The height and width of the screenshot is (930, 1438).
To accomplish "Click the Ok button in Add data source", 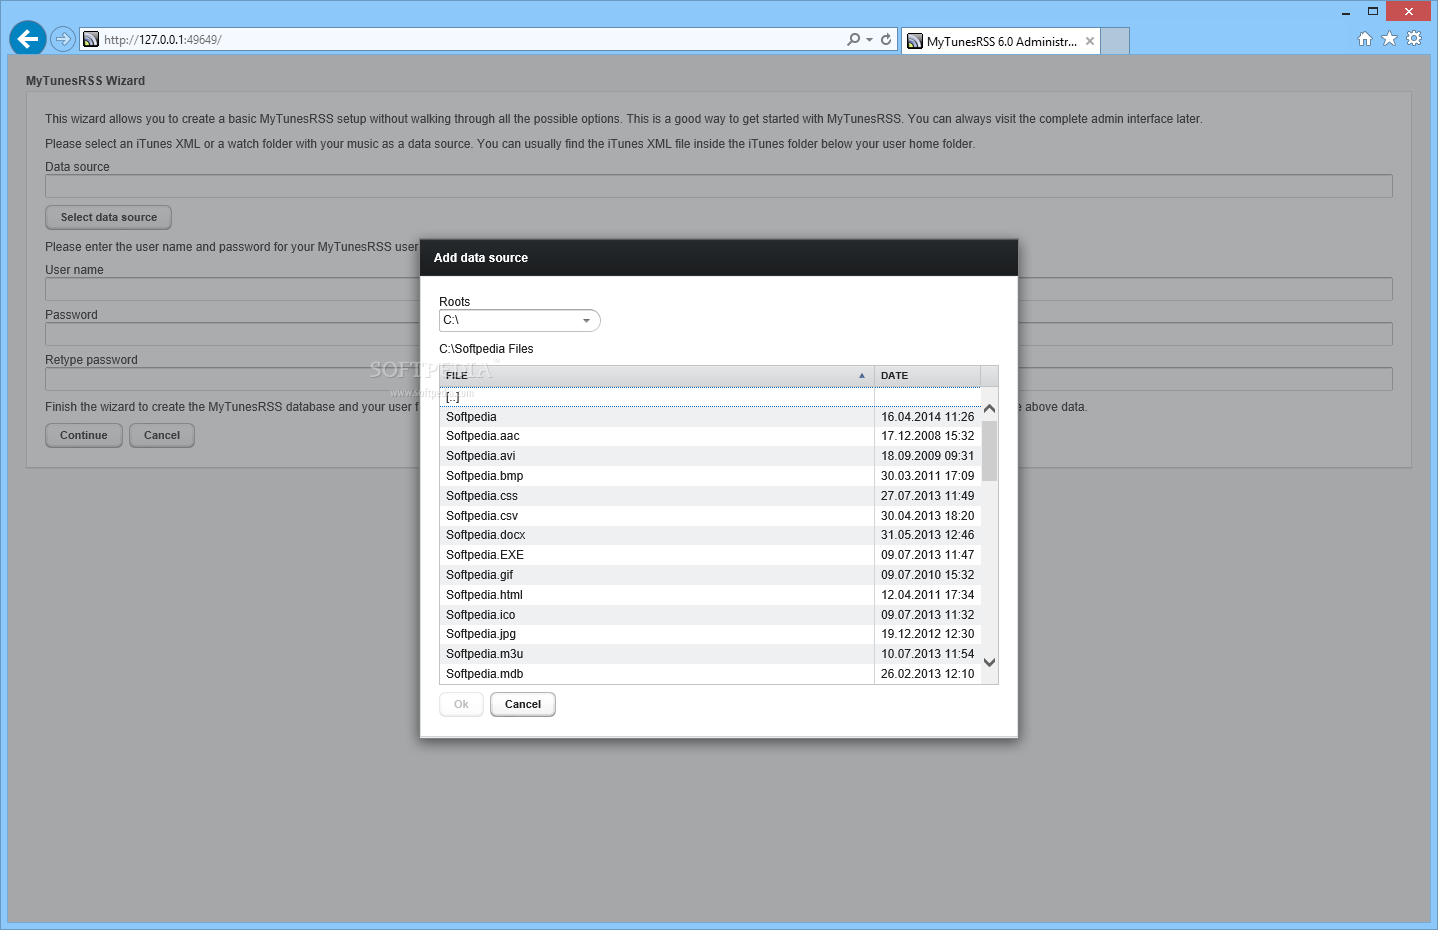I will pyautogui.click(x=461, y=704).
